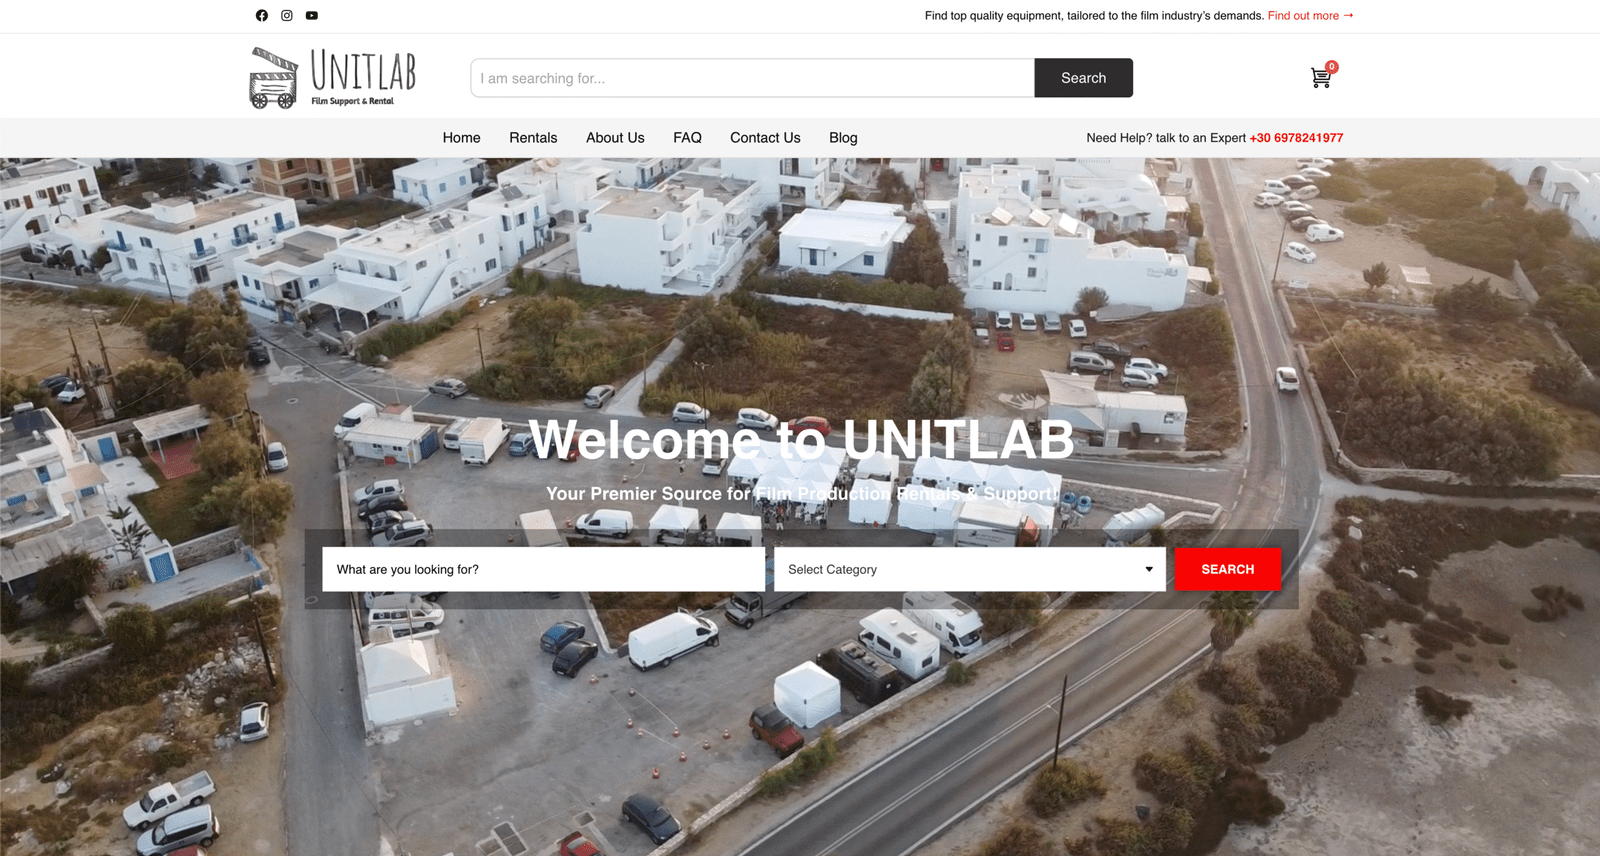Open the Instagram social icon
The image size is (1600, 856).
coord(287,15)
